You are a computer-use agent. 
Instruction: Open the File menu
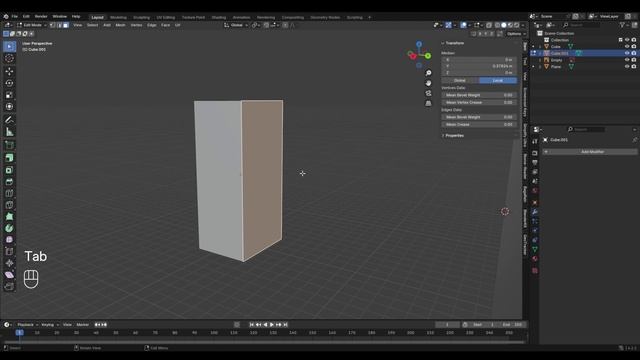(15, 17)
